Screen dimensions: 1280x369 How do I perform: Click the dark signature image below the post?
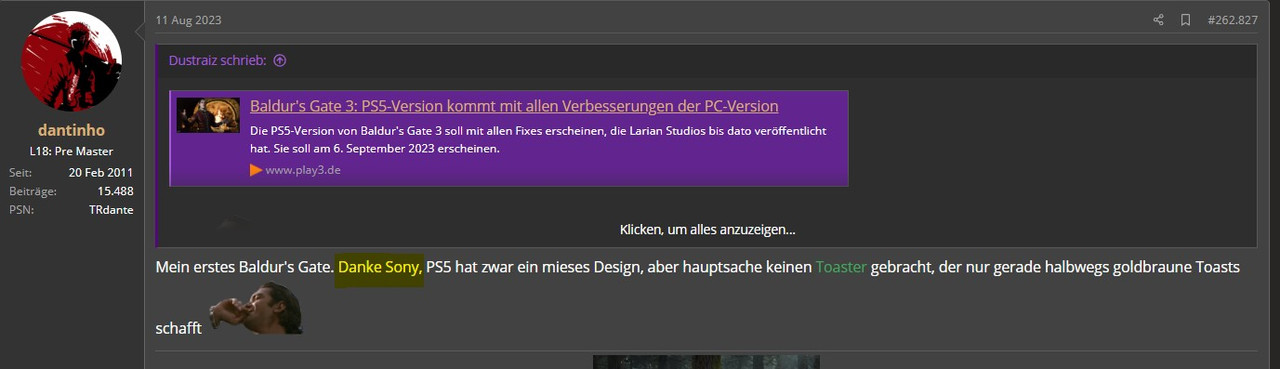[x=706, y=362]
